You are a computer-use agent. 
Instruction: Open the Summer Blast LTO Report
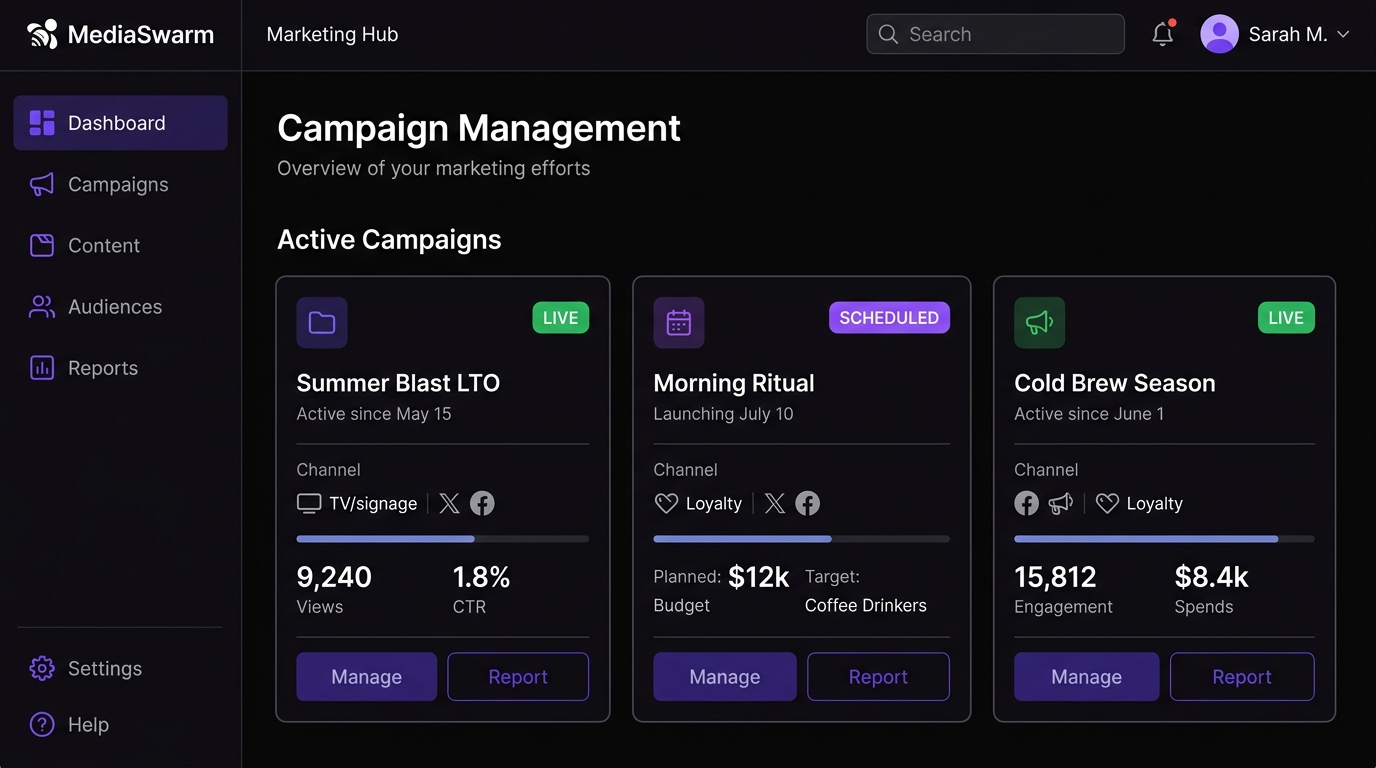click(518, 677)
